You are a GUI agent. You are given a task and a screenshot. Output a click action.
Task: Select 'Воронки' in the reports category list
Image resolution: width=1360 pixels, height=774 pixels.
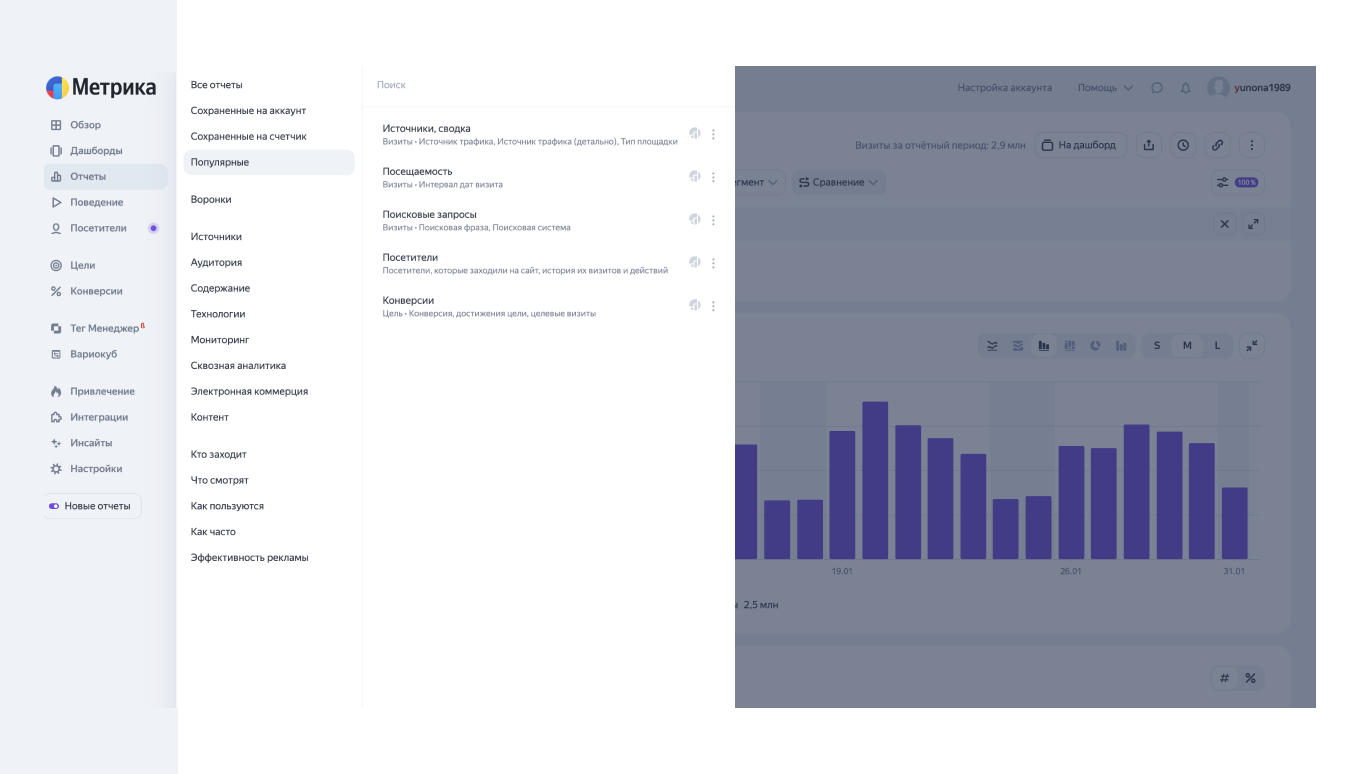point(211,200)
